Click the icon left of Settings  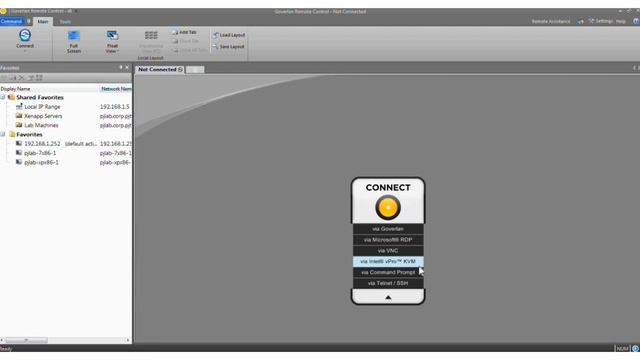pos(580,21)
